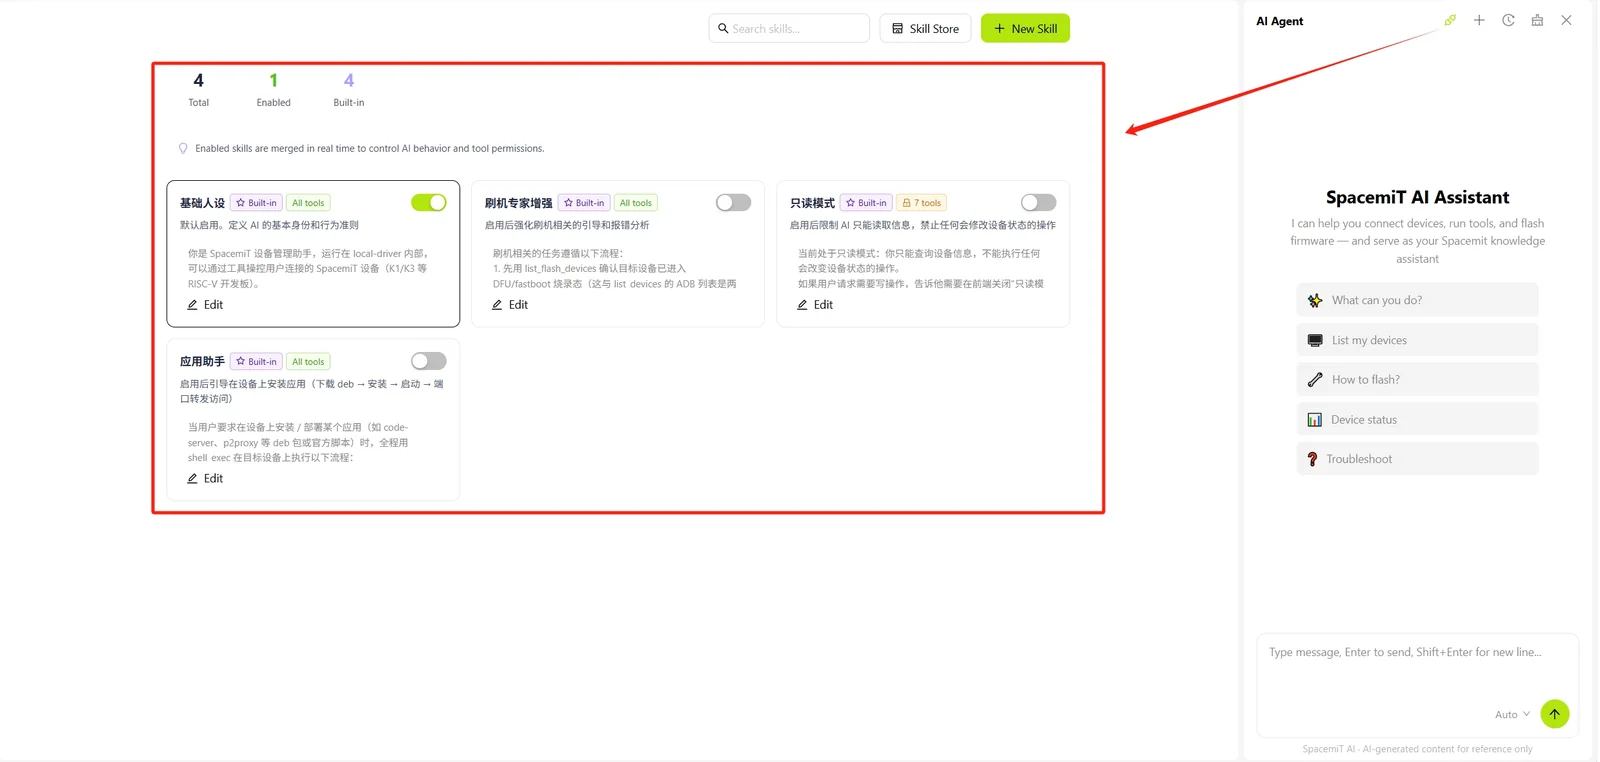Click the Built-in badge on 应用助手 card
This screenshot has width=1600, height=762.
click(x=256, y=362)
